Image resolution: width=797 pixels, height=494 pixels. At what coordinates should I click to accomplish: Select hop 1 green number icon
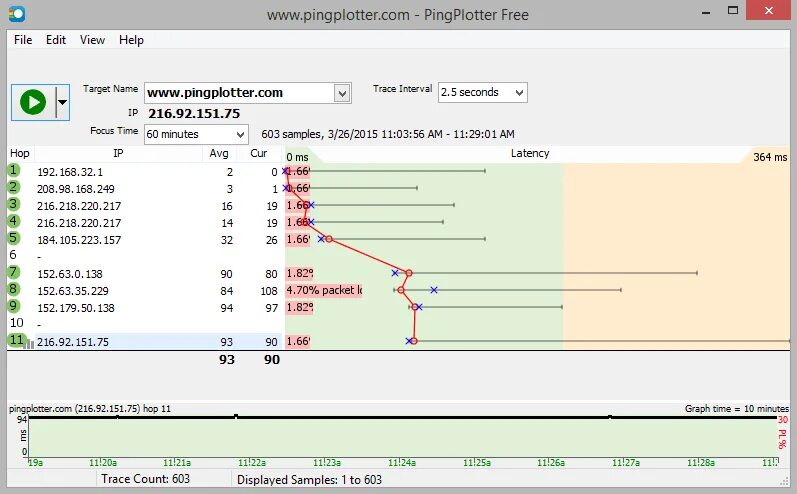click(14, 170)
